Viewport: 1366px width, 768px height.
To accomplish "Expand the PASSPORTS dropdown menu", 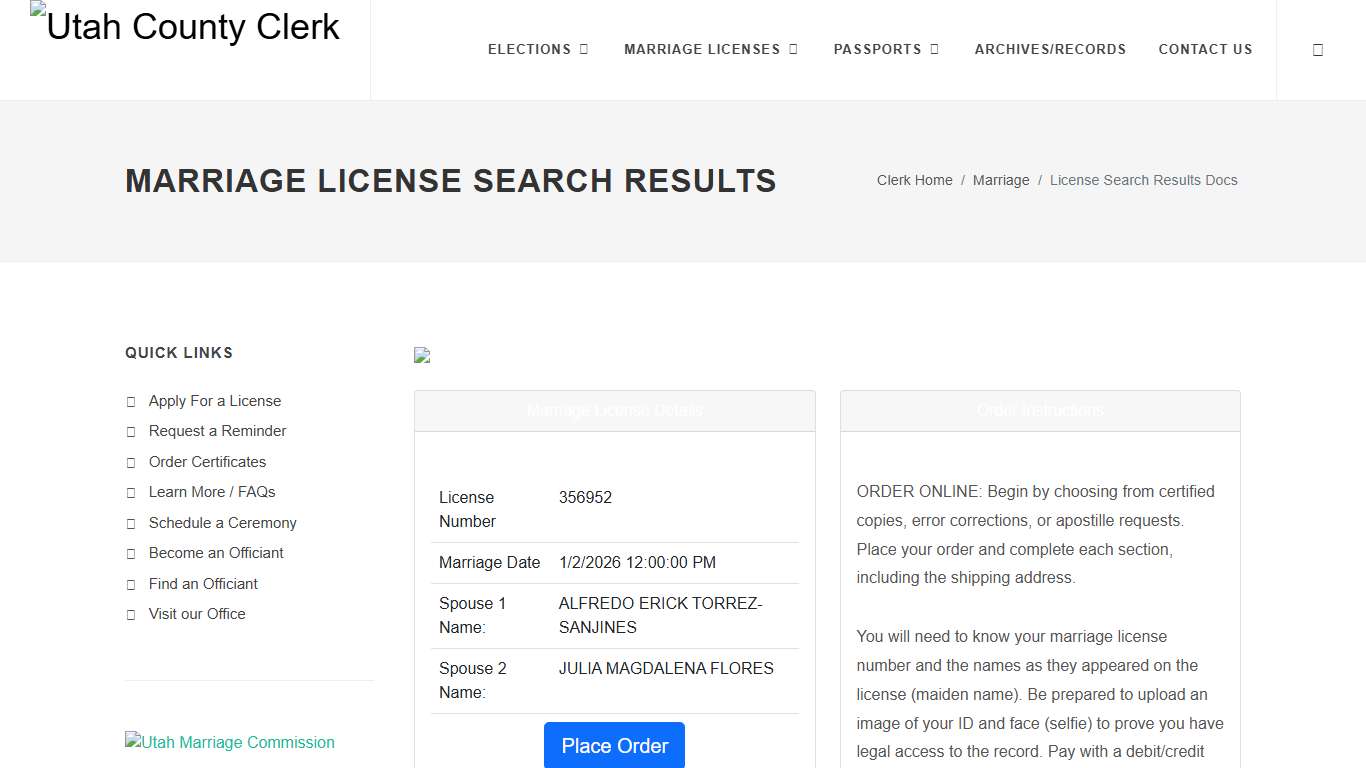I will (886, 49).
